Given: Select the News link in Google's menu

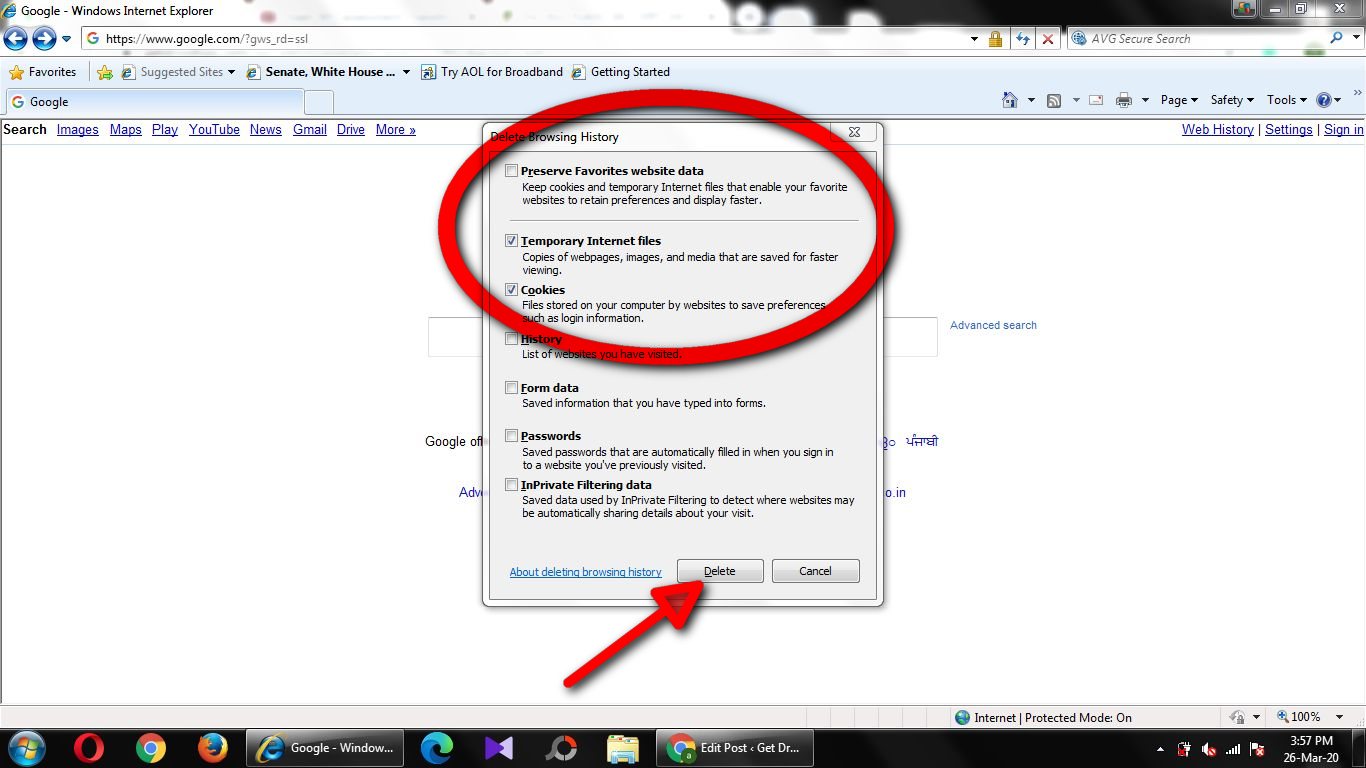Looking at the screenshot, I should pyautogui.click(x=265, y=129).
